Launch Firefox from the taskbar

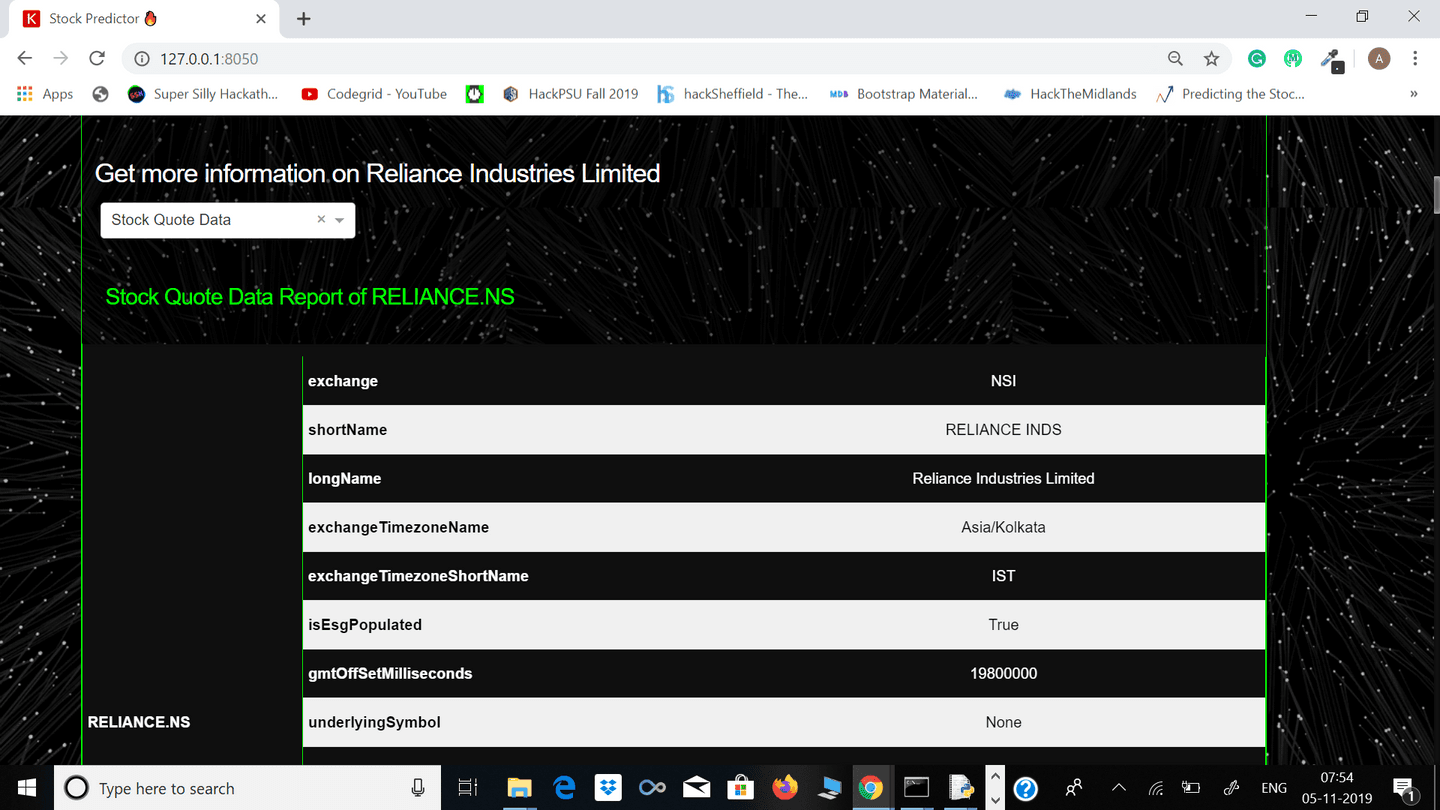pos(785,788)
